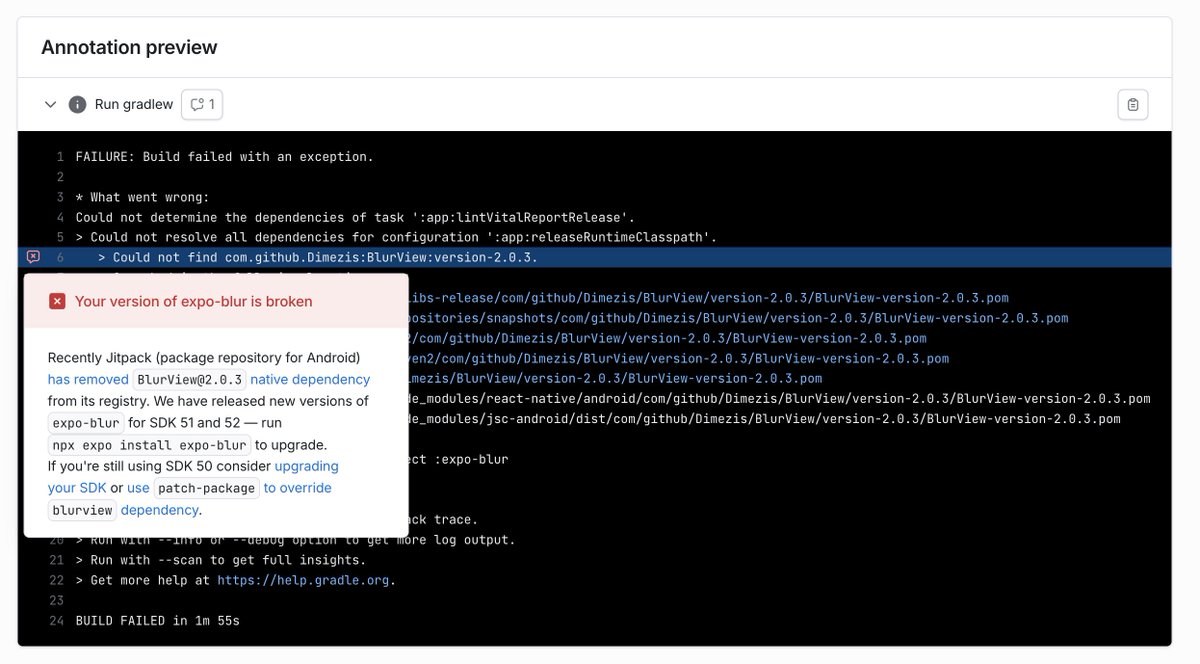Select line 'Get more help at' on line 22
The width and height of the screenshot is (1200, 664).
[235, 580]
